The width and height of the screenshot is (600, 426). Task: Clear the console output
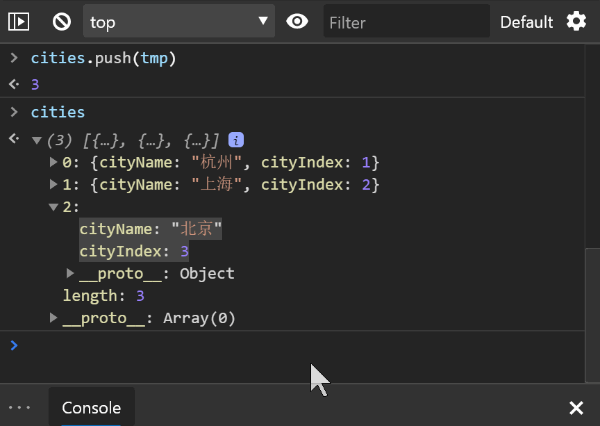pyautogui.click(x=62, y=22)
